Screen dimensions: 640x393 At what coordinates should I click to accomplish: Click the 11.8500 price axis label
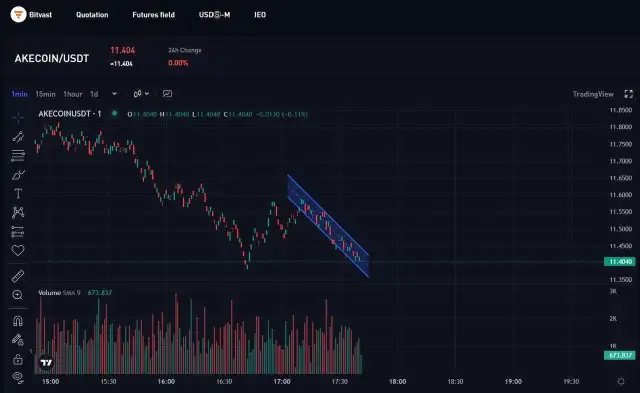[x=621, y=110]
